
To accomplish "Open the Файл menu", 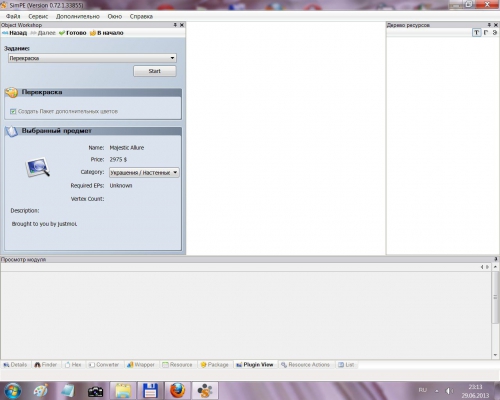I will pyautogui.click(x=13, y=16).
